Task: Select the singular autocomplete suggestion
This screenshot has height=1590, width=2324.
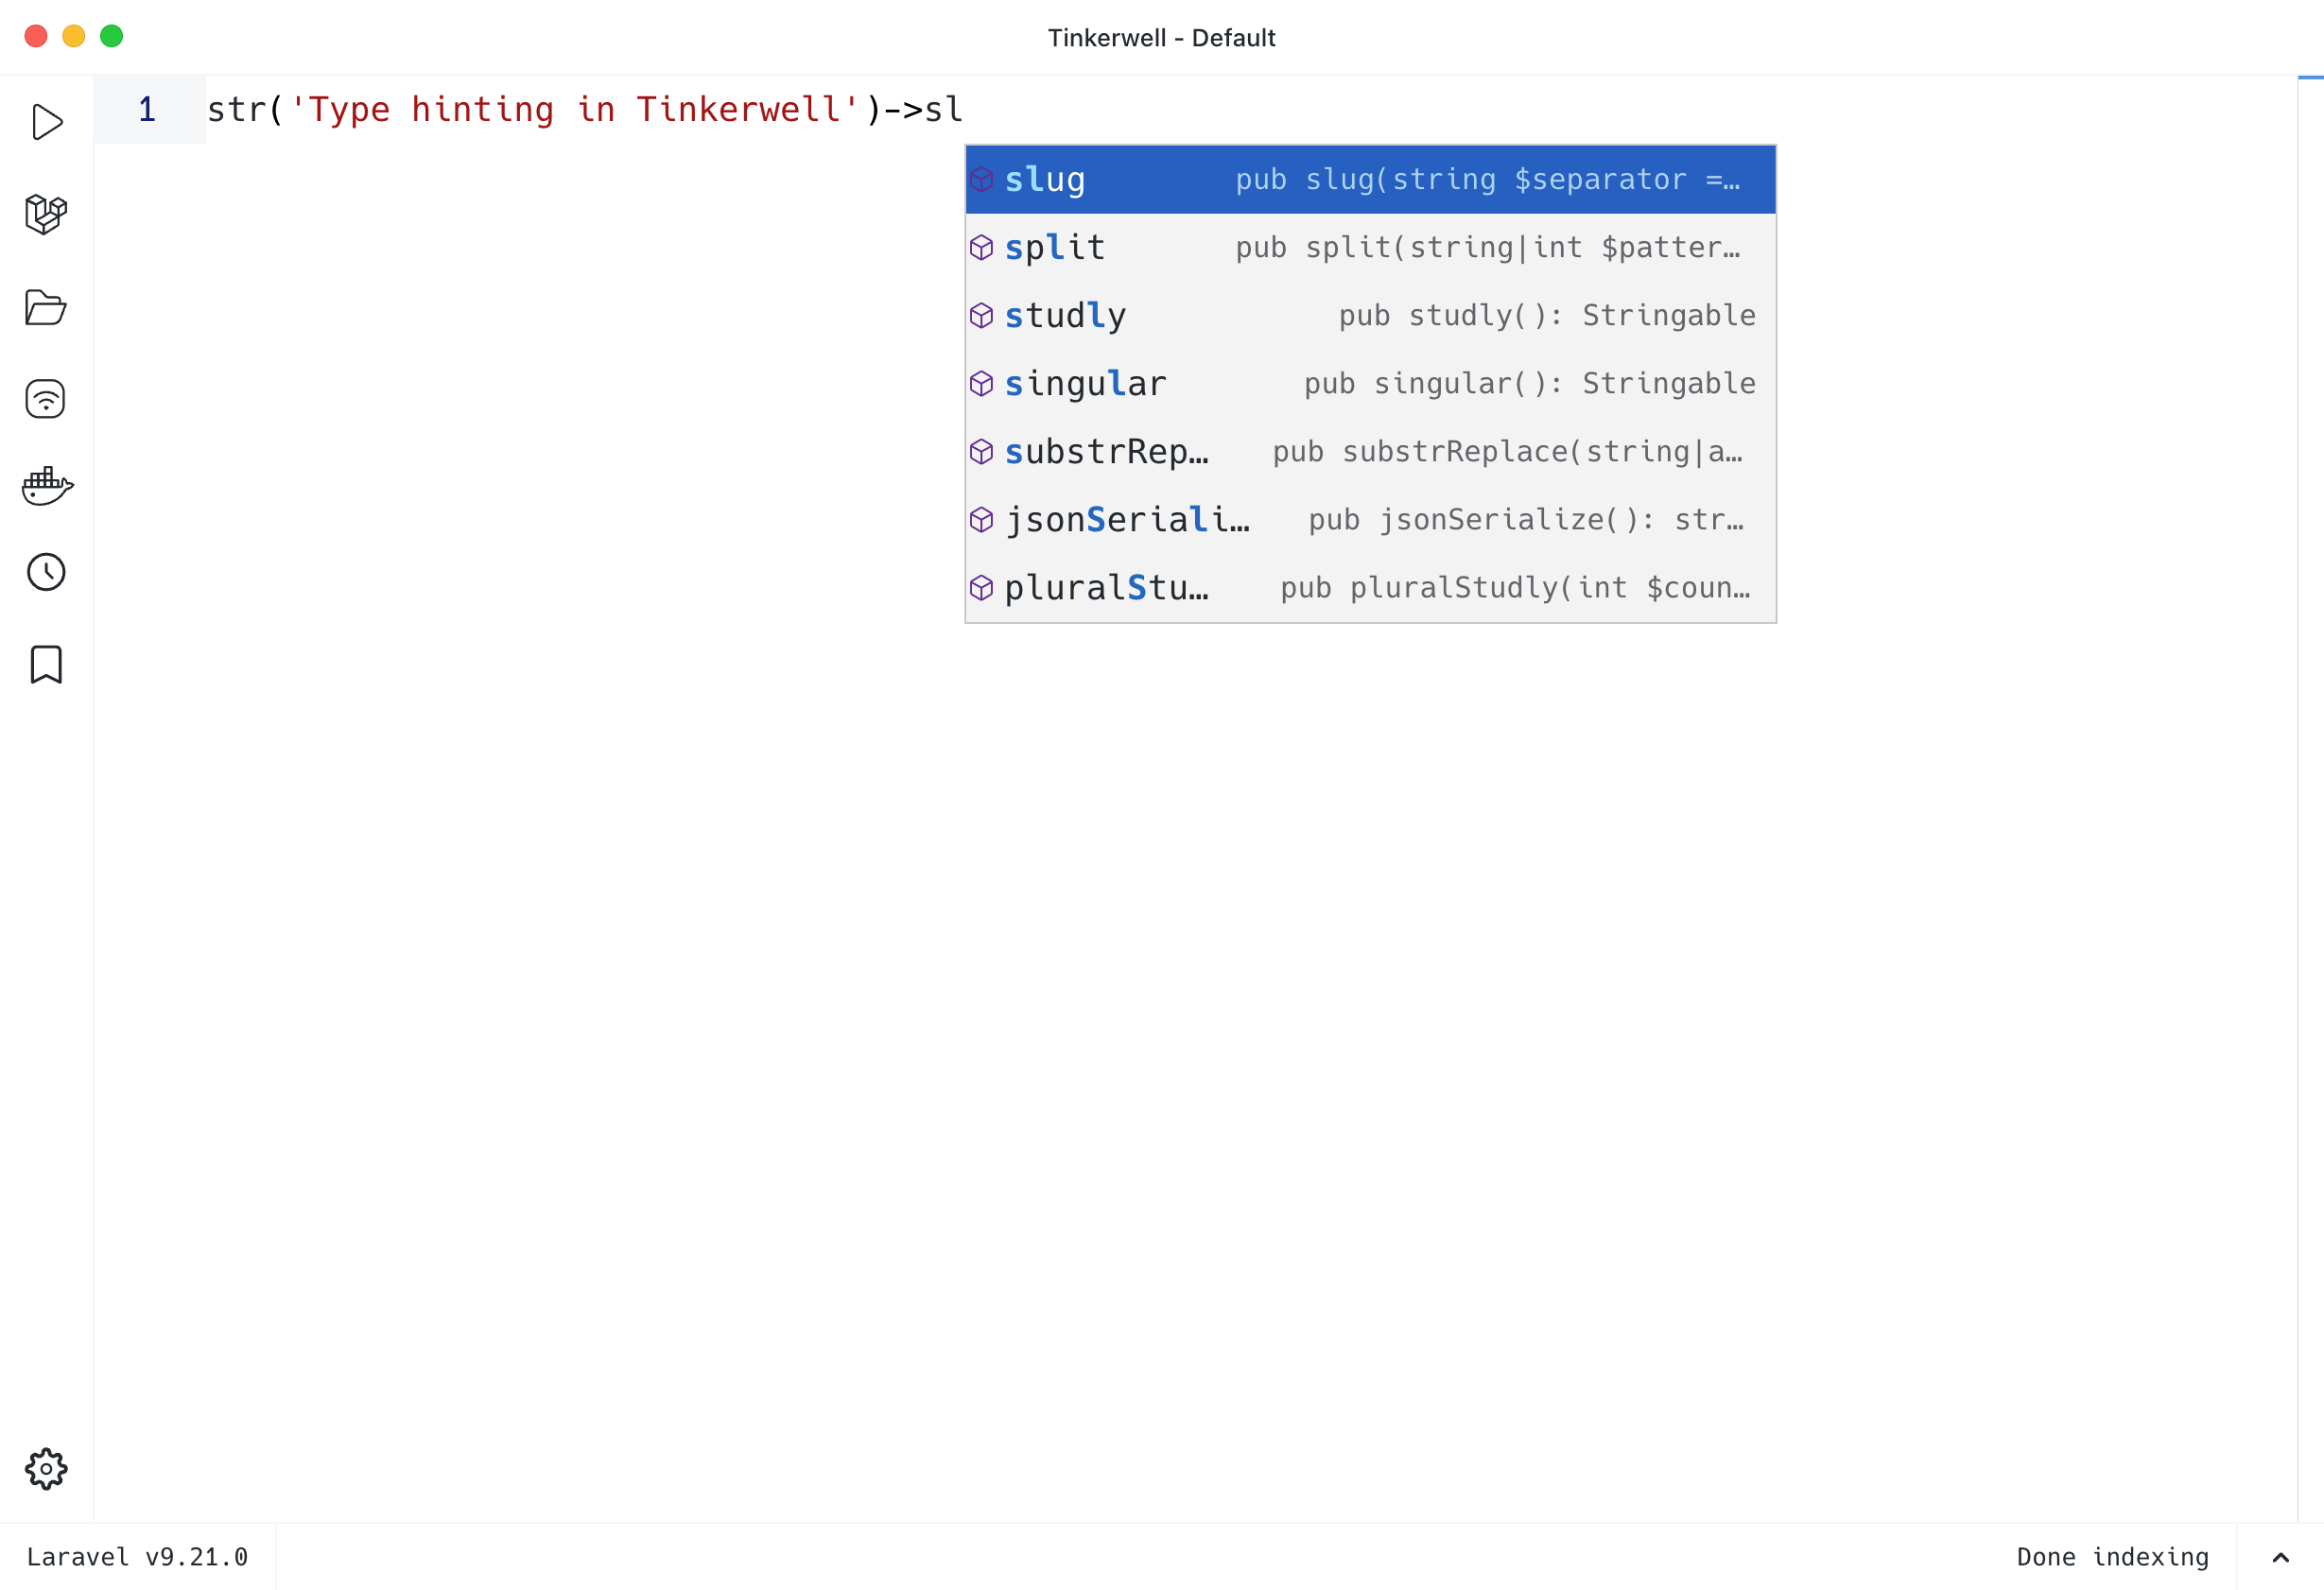Action: tap(1370, 383)
